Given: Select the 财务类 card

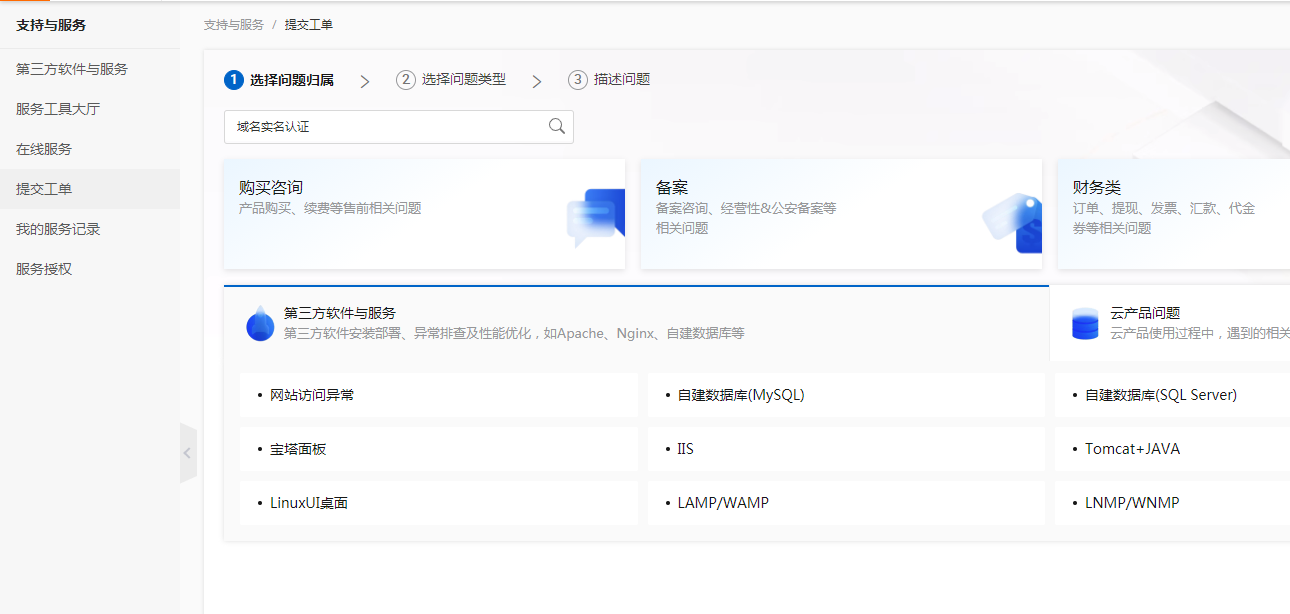Looking at the screenshot, I should (x=1174, y=214).
